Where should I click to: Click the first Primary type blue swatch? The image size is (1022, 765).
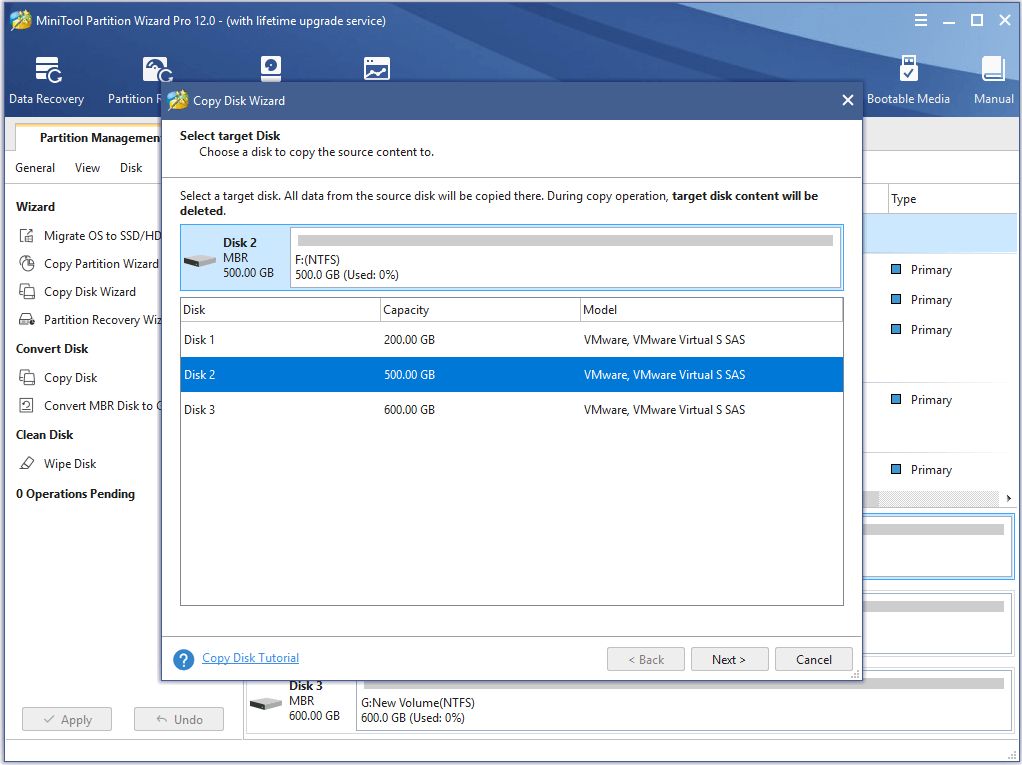coord(896,269)
